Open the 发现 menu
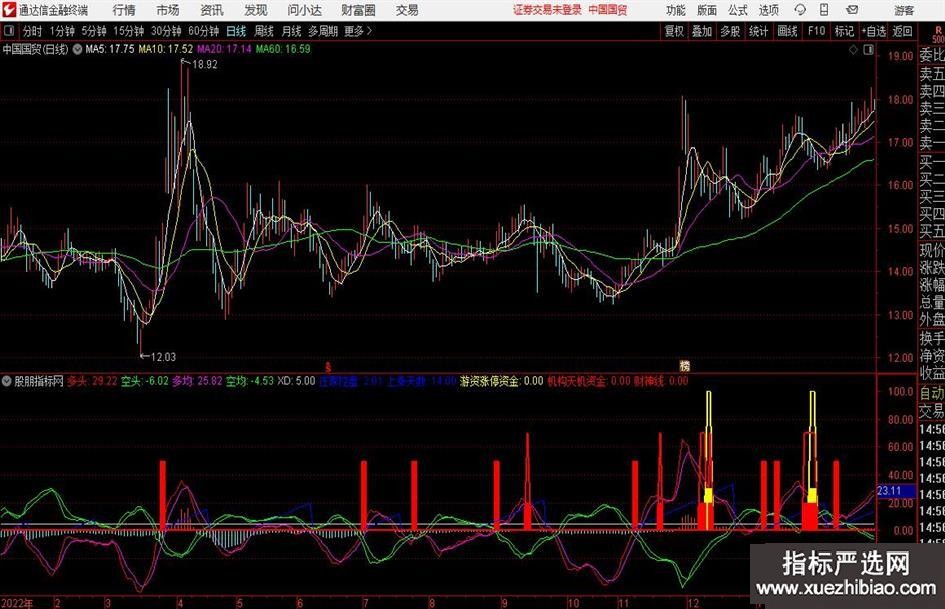 tap(256, 10)
